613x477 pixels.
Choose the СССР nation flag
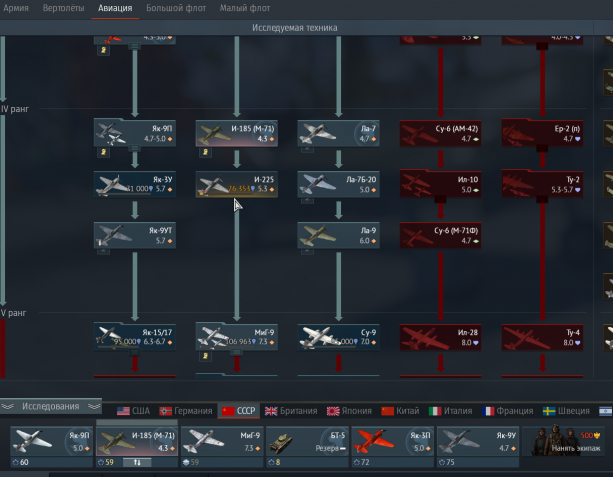click(238, 411)
